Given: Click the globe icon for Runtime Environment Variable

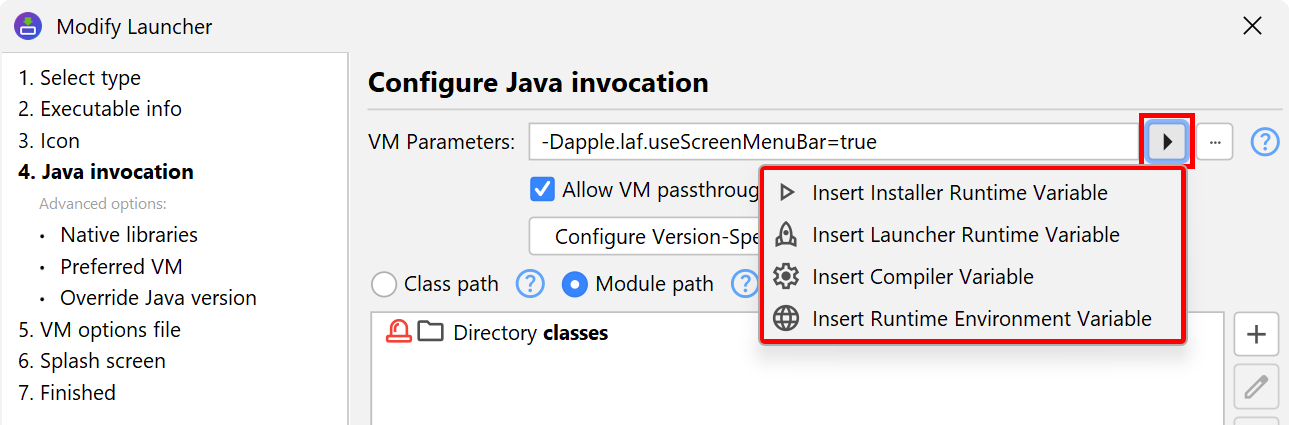Looking at the screenshot, I should [787, 319].
